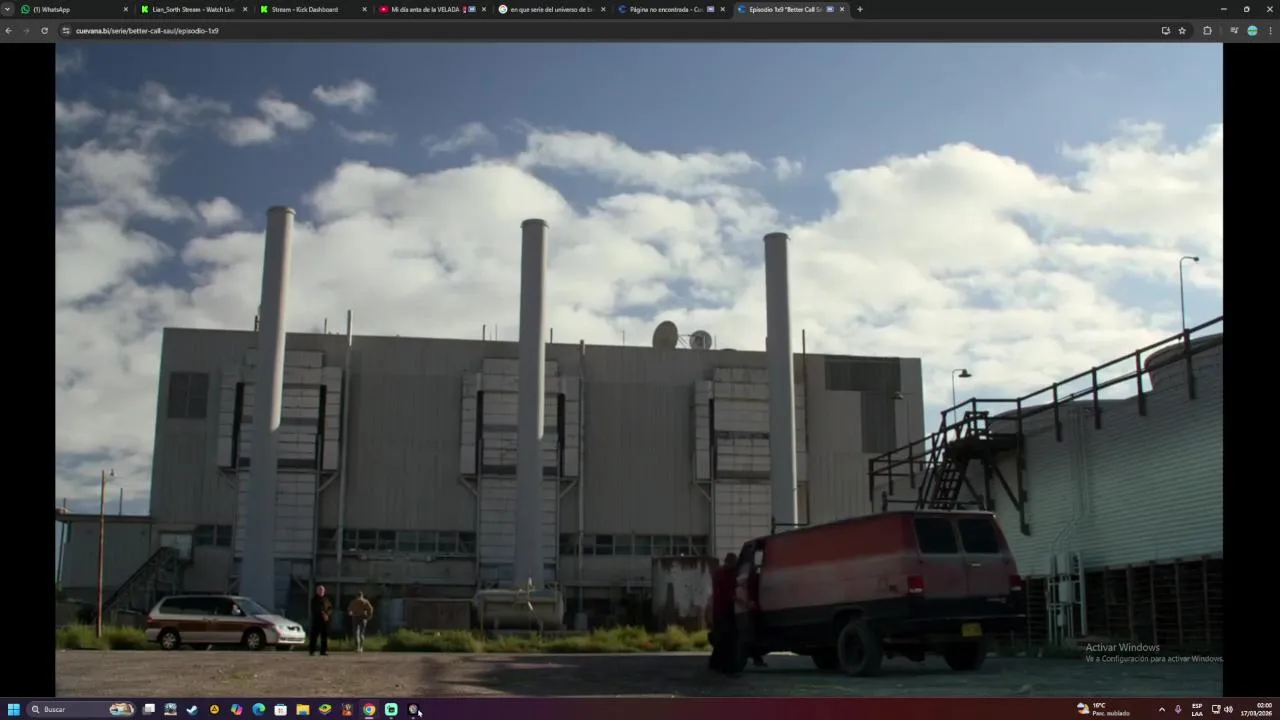
Task: Open the browser extensions puzzle icon
Action: pos(1207,31)
